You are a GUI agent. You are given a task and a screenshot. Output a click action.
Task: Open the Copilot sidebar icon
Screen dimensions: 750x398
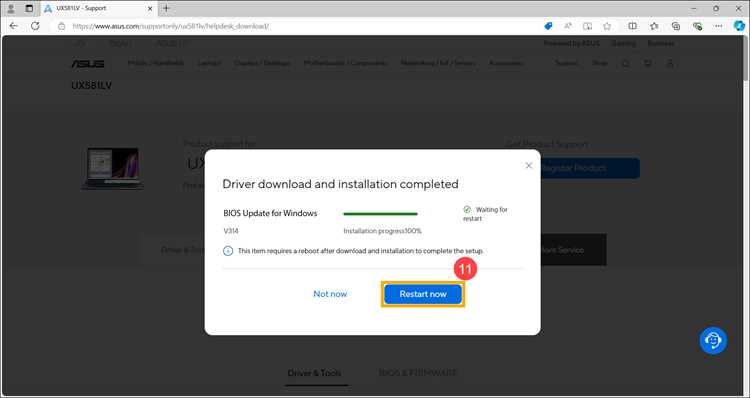coord(739,26)
